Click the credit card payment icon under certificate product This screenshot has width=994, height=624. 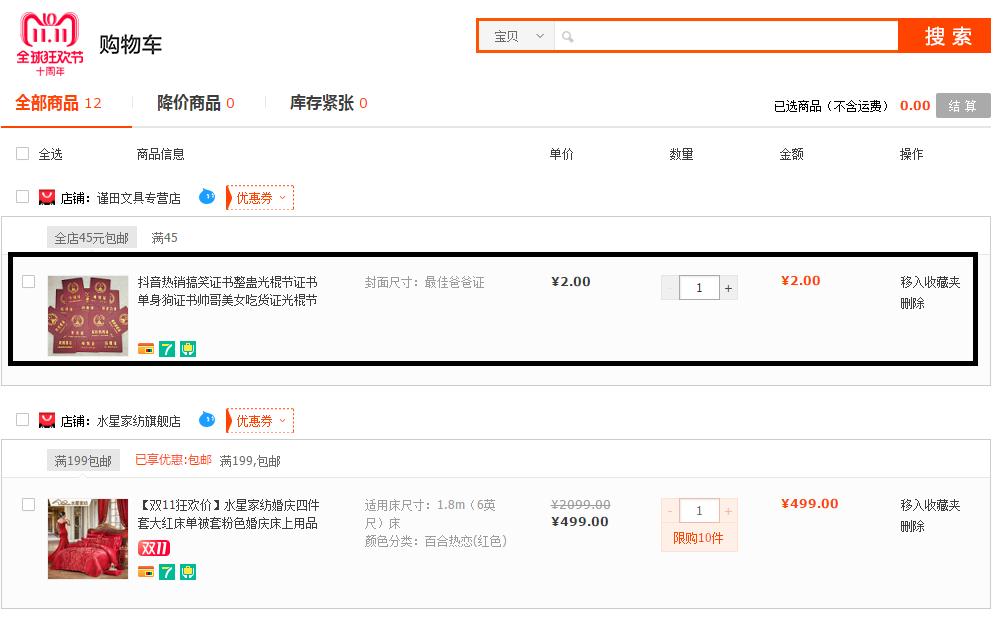point(148,349)
